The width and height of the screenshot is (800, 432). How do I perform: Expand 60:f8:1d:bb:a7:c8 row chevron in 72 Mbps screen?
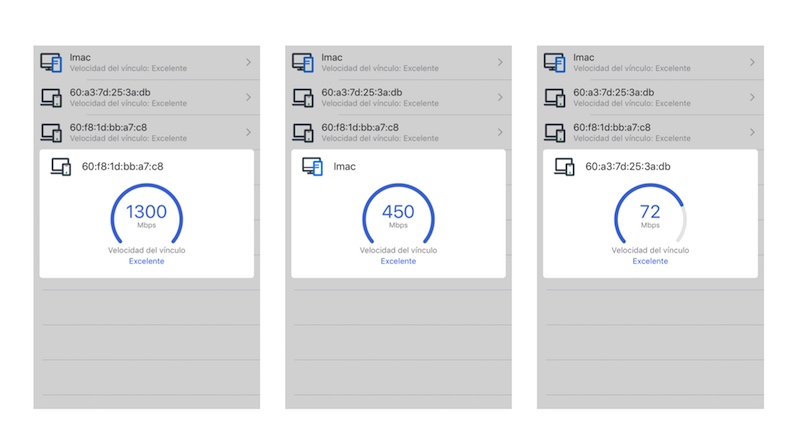(x=752, y=132)
